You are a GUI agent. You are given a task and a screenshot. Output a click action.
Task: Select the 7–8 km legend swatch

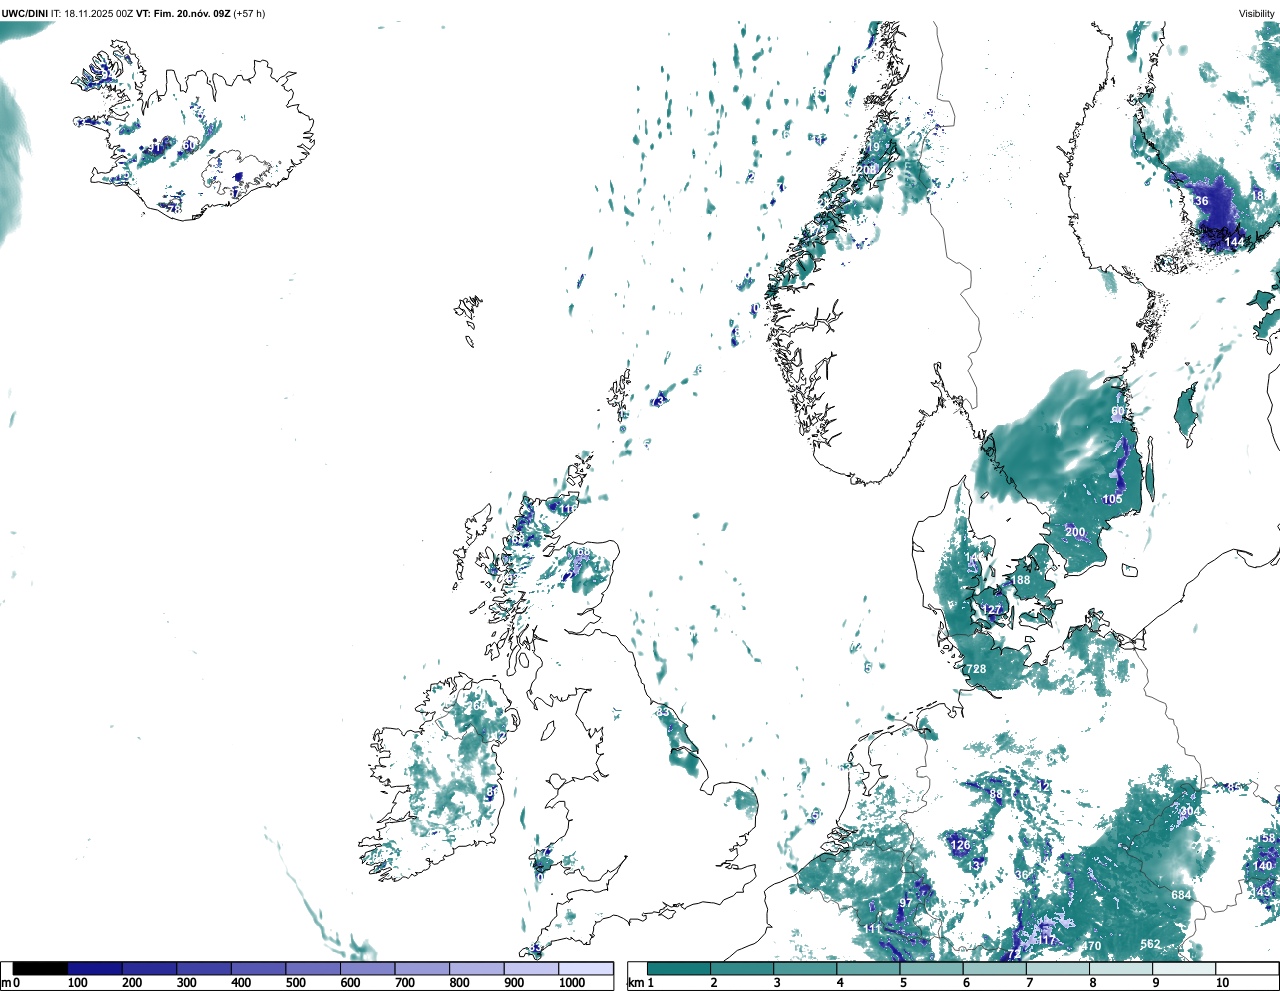pyautogui.click(x=1059, y=968)
